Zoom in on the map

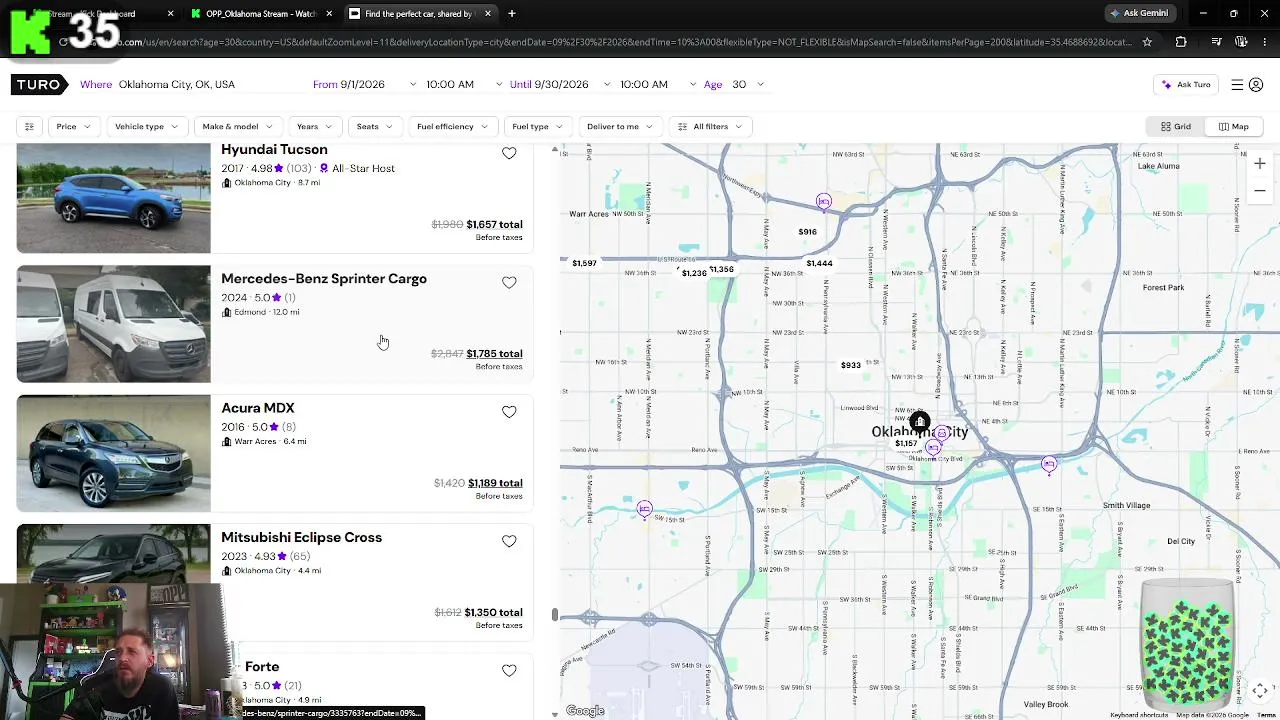click(x=1260, y=163)
